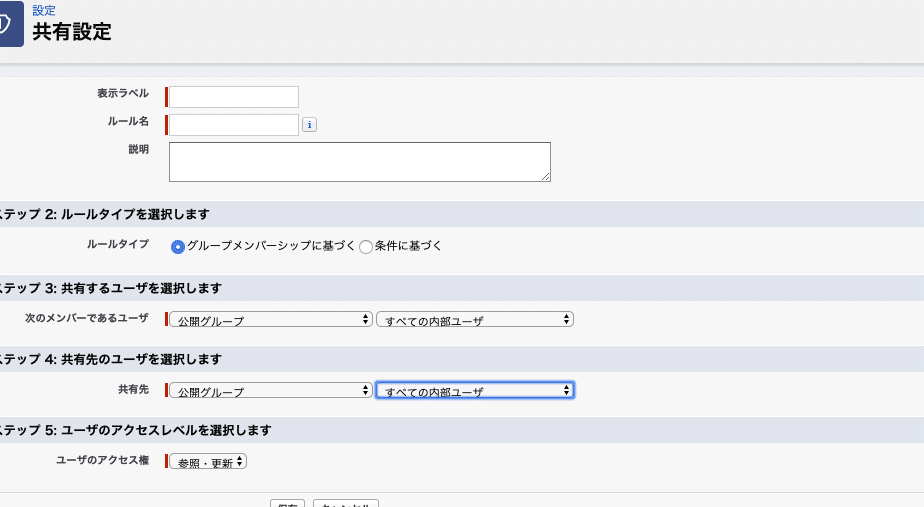Image resolution: width=924 pixels, height=507 pixels.
Task: Click the ステップ 4 共有先のユーザ section header
Action: tap(110, 359)
